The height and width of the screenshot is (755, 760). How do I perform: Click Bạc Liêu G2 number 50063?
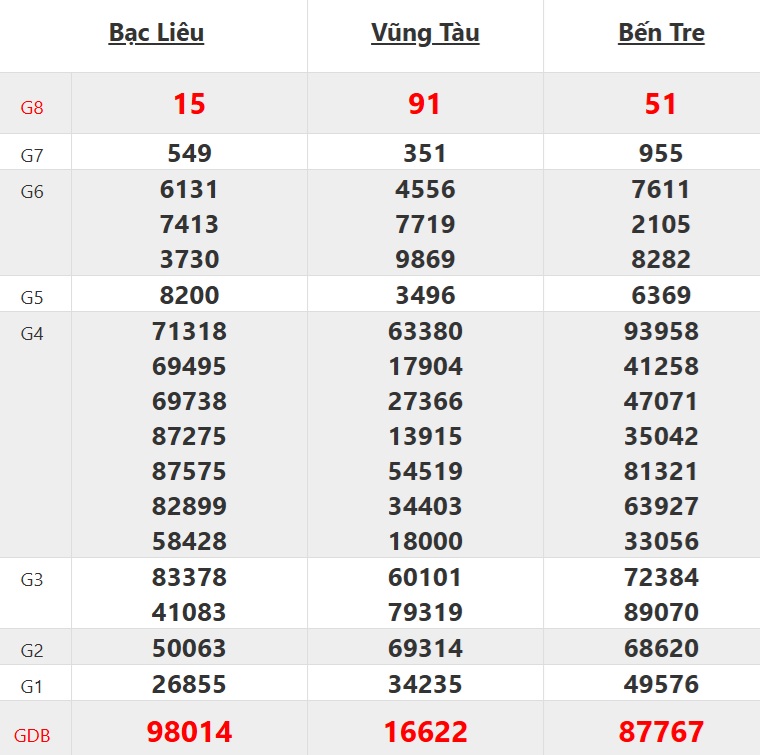click(189, 648)
